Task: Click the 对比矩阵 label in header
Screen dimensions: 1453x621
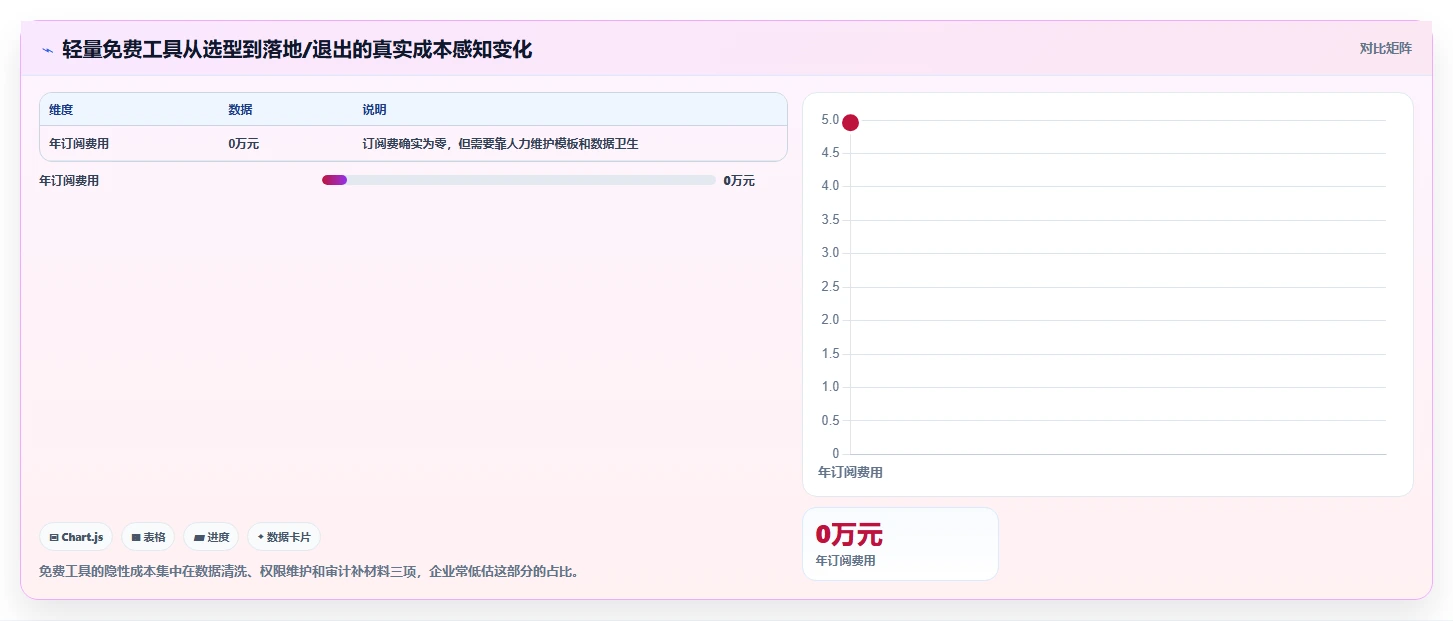Action: pyautogui.click(x=1385, y=48)
